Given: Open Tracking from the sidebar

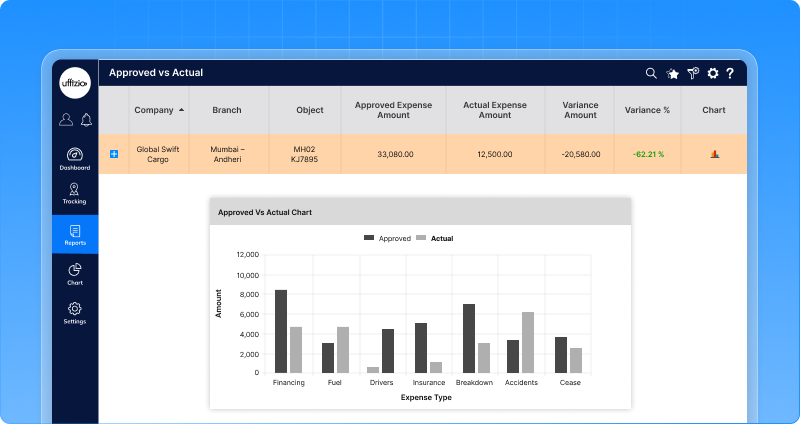Looking at the screenshot, I should coord(75,194).
